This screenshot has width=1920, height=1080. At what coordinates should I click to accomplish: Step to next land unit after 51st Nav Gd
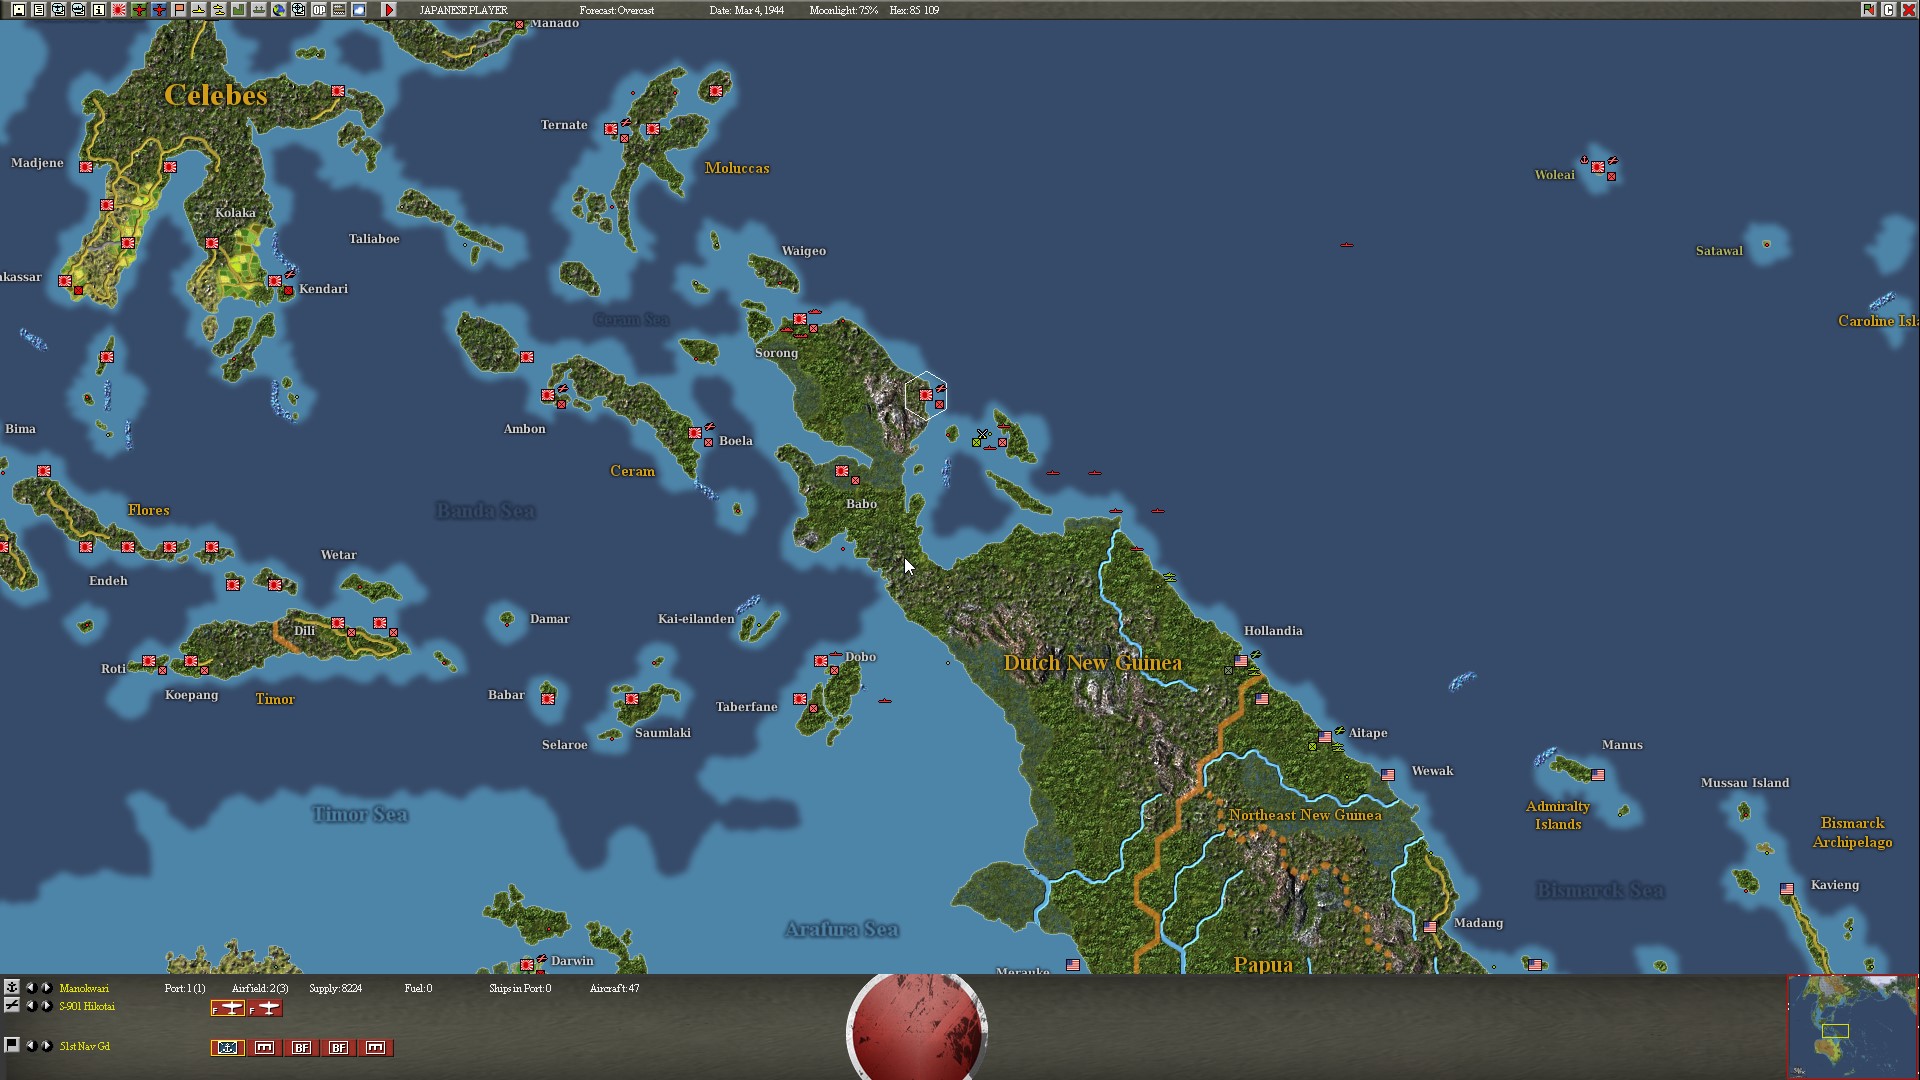click(46, 1046)
